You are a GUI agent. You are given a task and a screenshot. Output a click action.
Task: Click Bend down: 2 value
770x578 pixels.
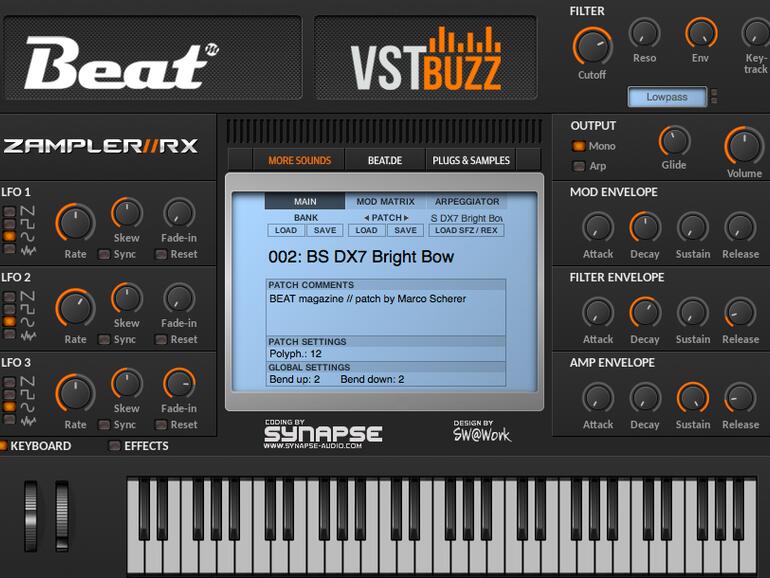pyautogui.click(x=372, y=379)
